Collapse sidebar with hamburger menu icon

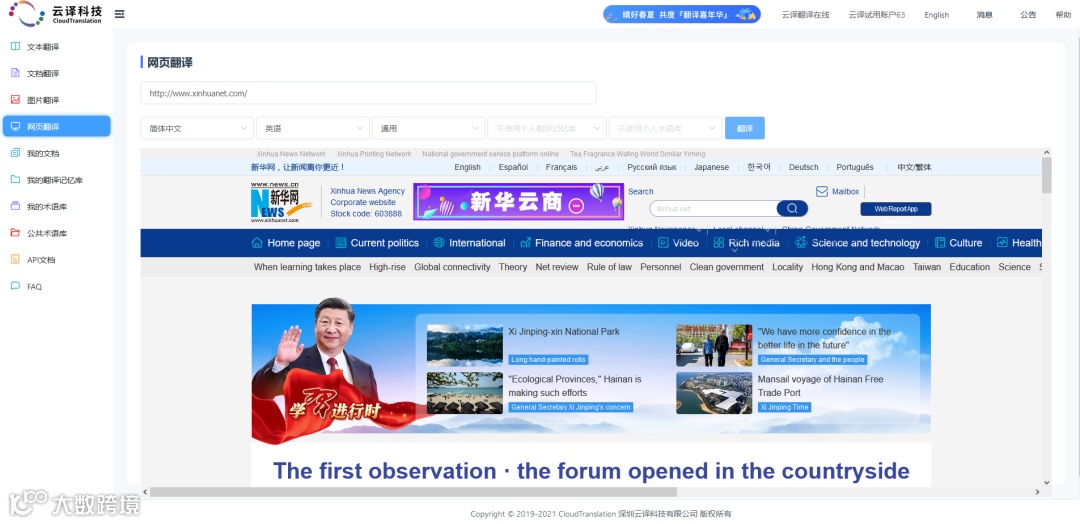pyautogui.click(x=120, y=14)
